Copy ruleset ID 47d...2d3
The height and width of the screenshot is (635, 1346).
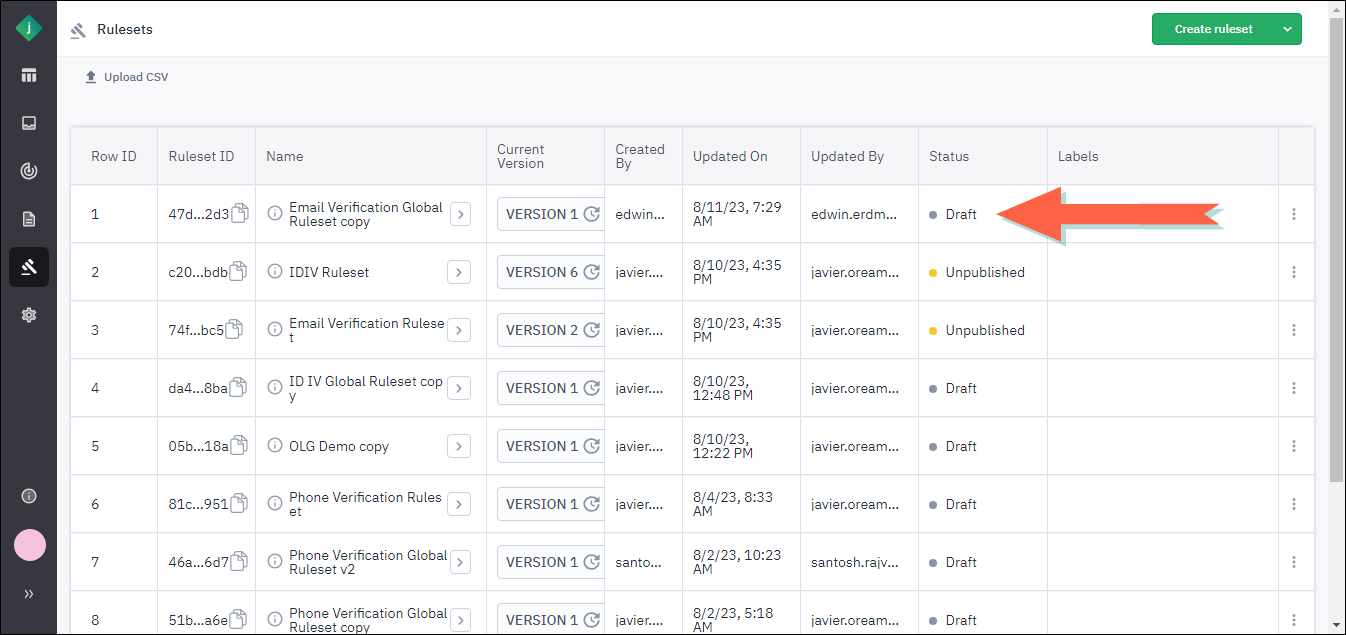[238, 214]
